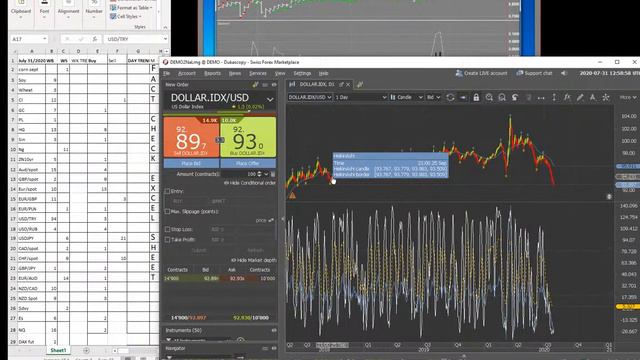Click the New Order panel list-view icon
This screenshot has height=360, width=640.
click(265, 84)
